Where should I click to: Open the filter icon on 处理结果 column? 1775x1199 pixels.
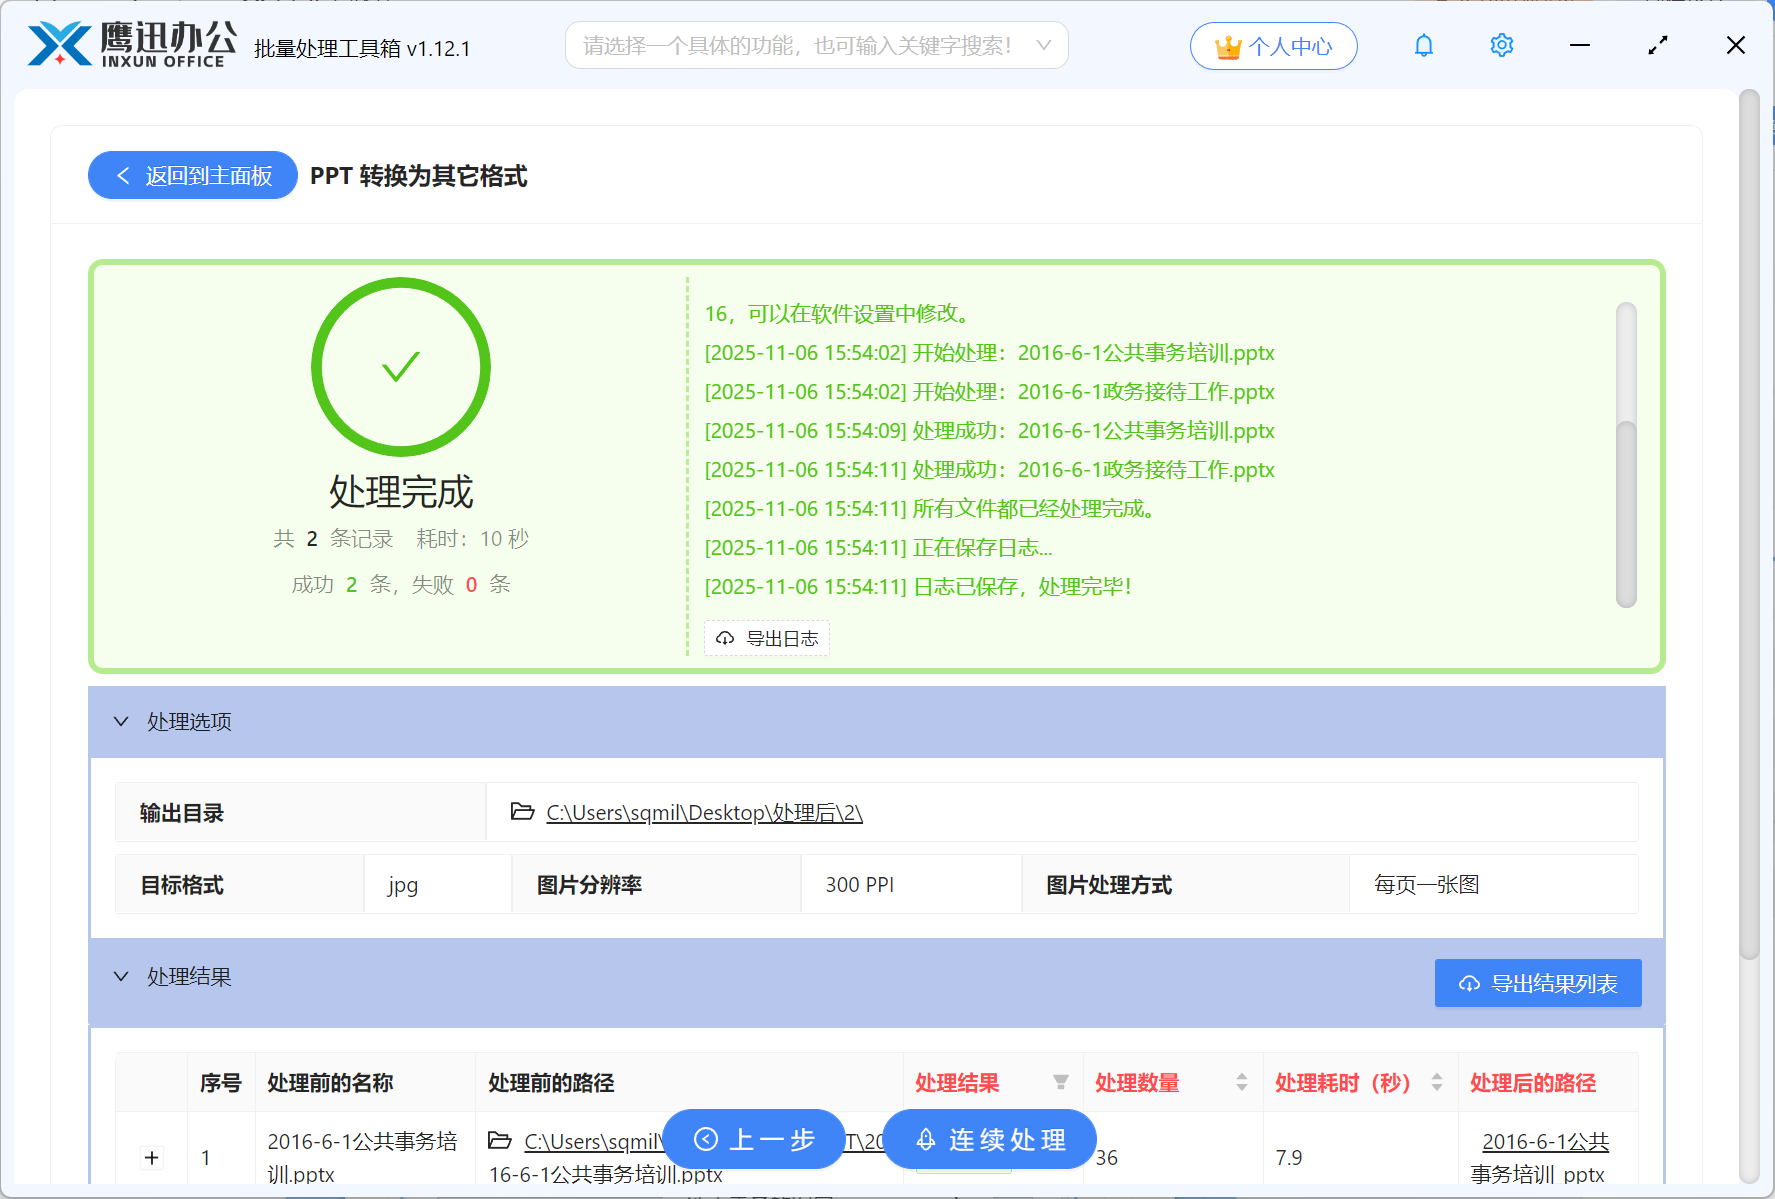click(1059, 1082)
